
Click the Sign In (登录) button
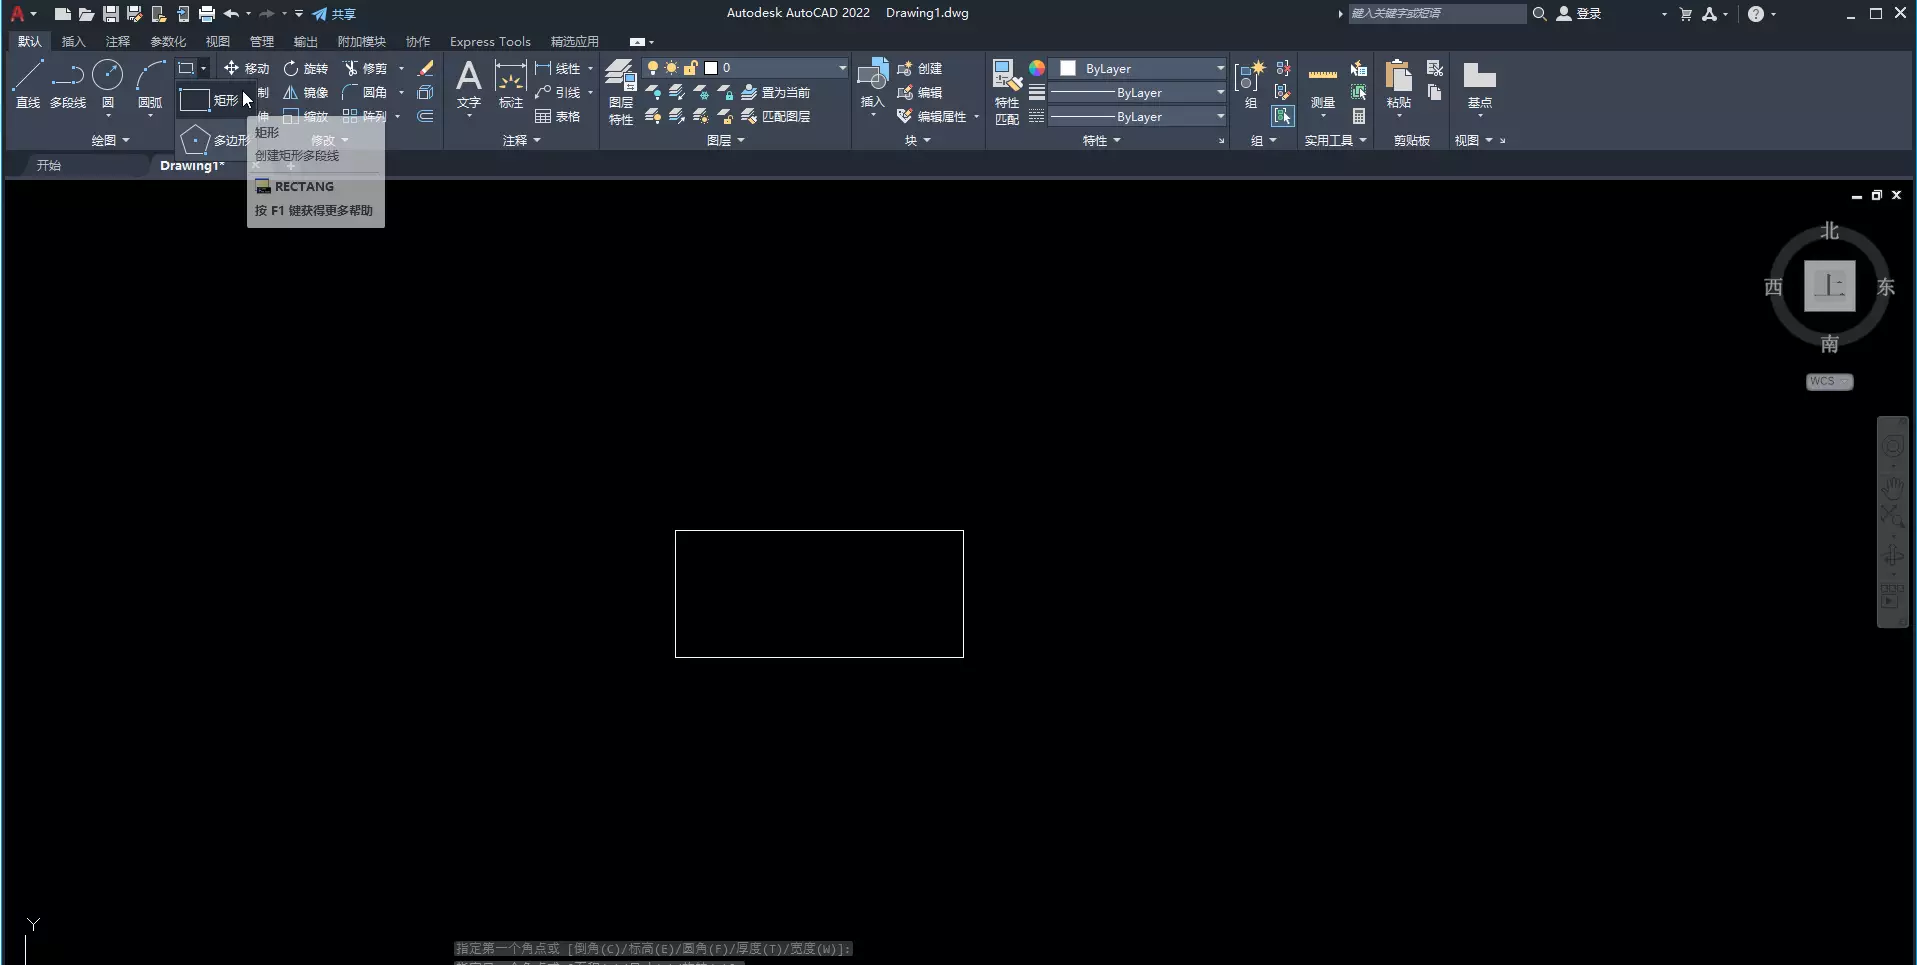1579,14
